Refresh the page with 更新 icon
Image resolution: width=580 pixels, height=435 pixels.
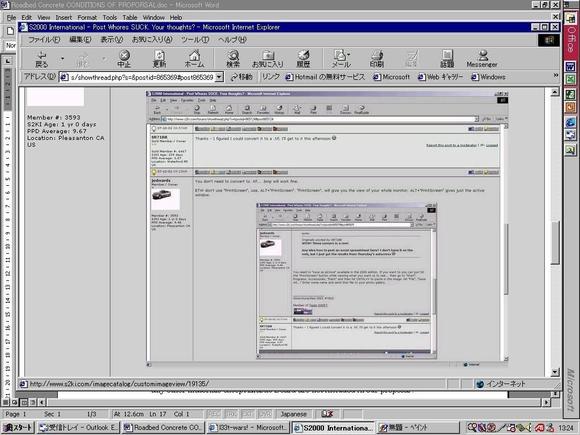click(x=159, y=59)
